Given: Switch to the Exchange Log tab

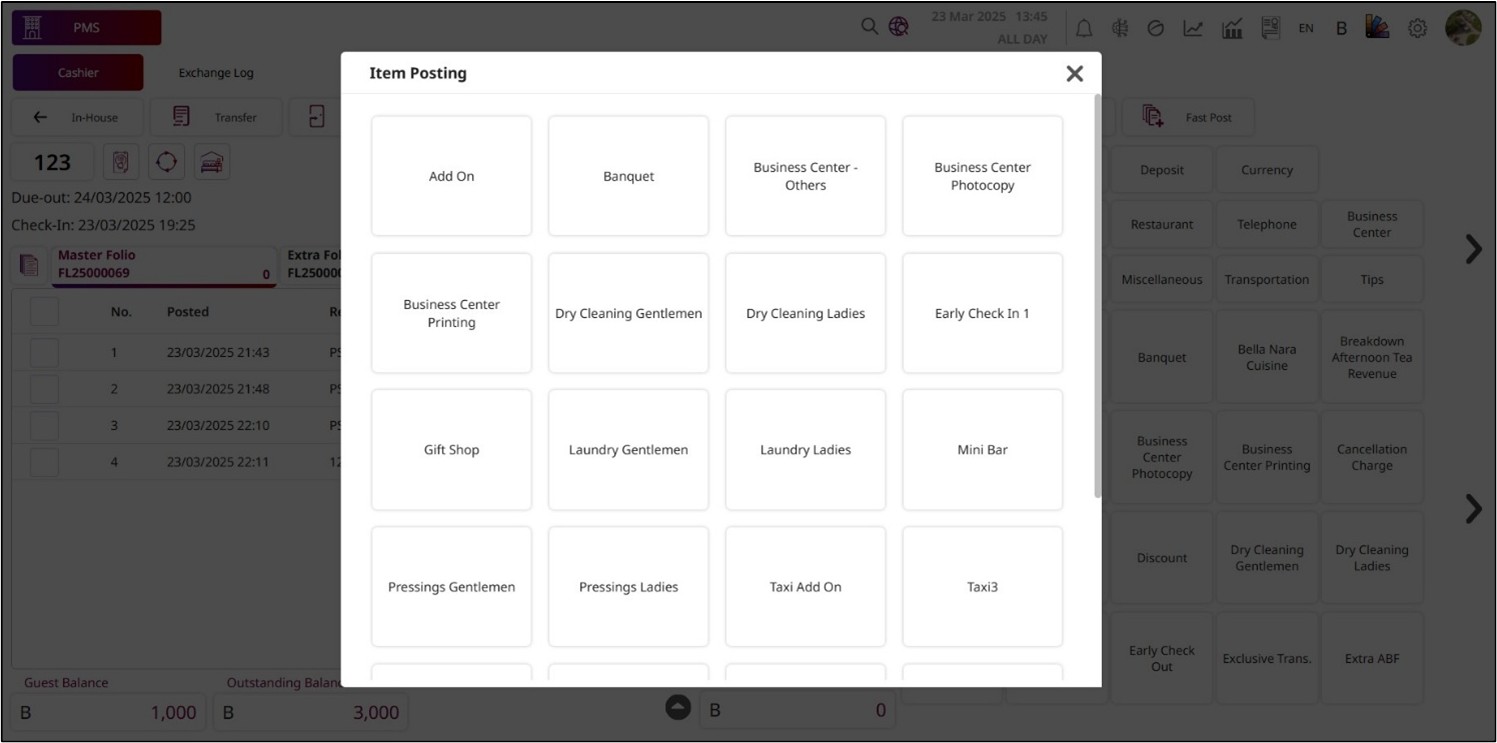Looking at the screenshot, I should pos(216,73).
